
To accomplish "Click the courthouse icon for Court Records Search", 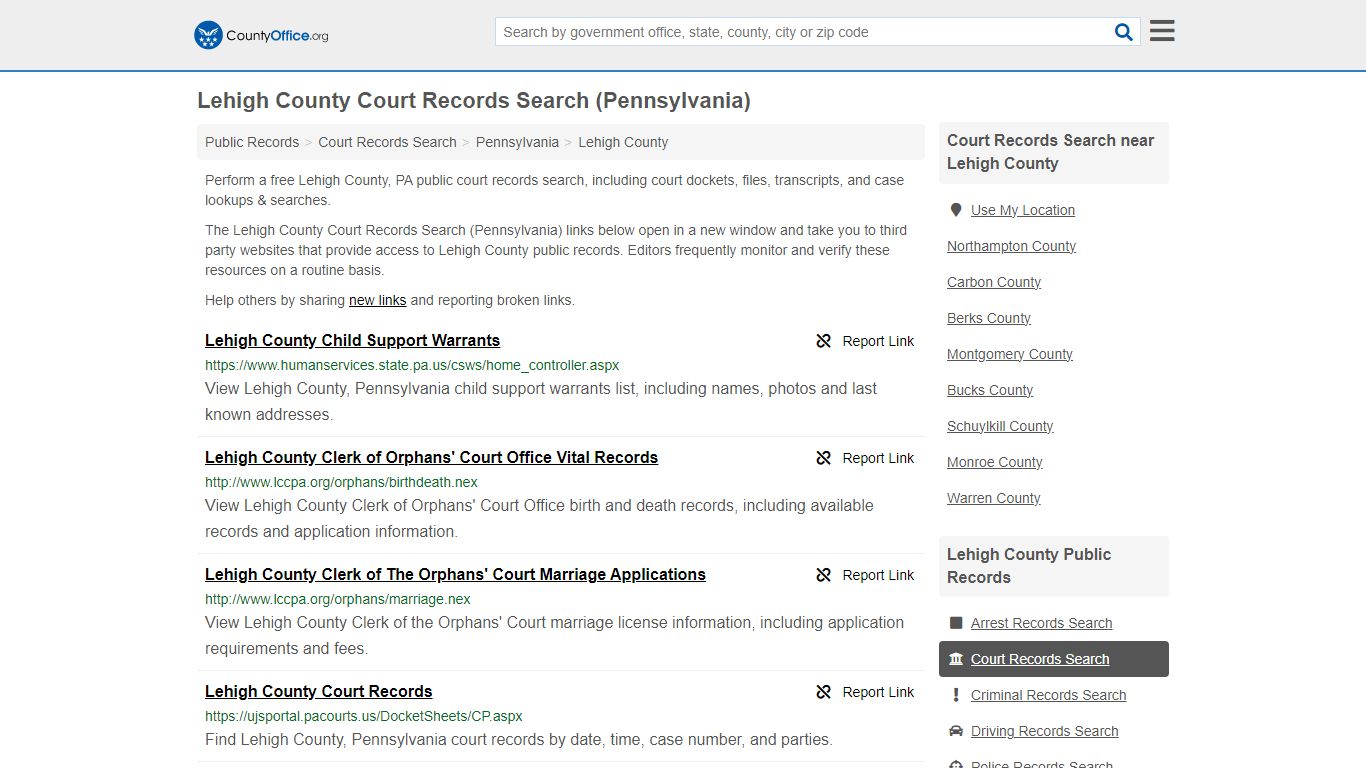I will click(956, 659).
